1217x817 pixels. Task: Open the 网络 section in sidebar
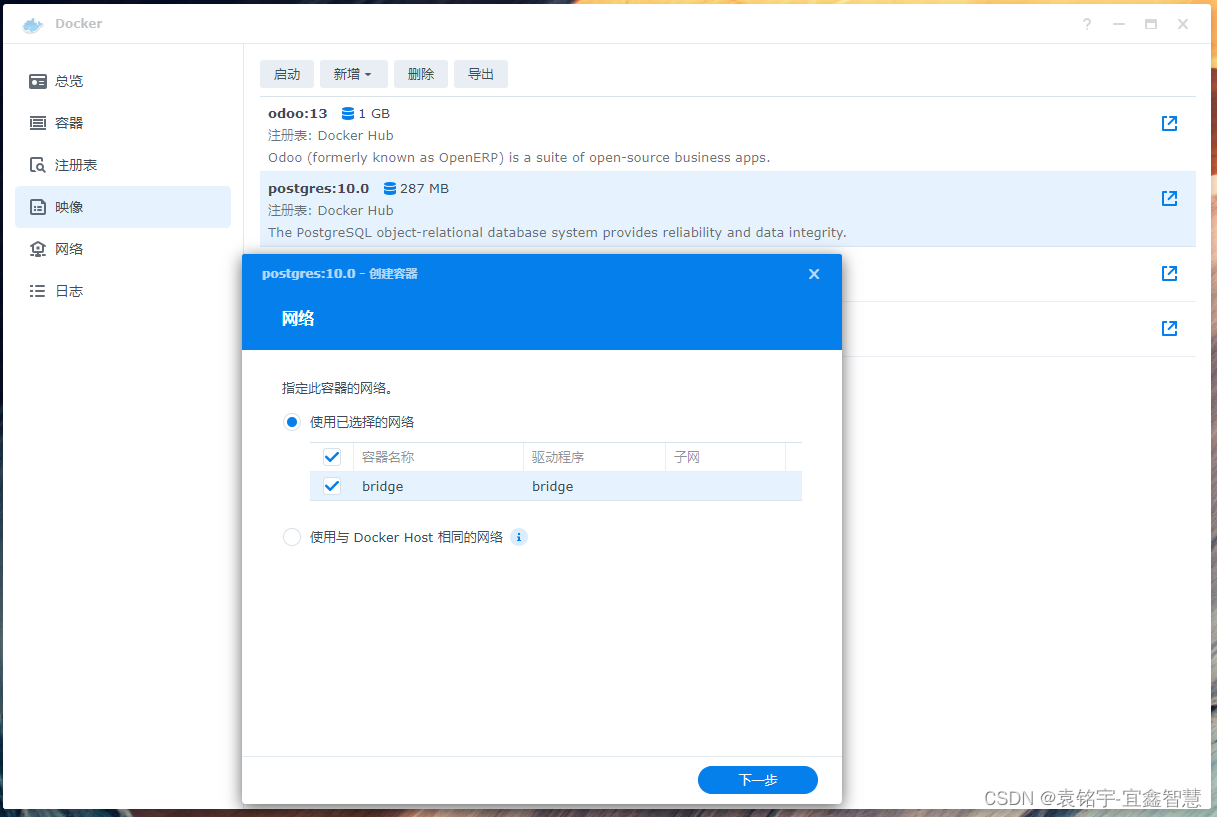click(123, 249)
